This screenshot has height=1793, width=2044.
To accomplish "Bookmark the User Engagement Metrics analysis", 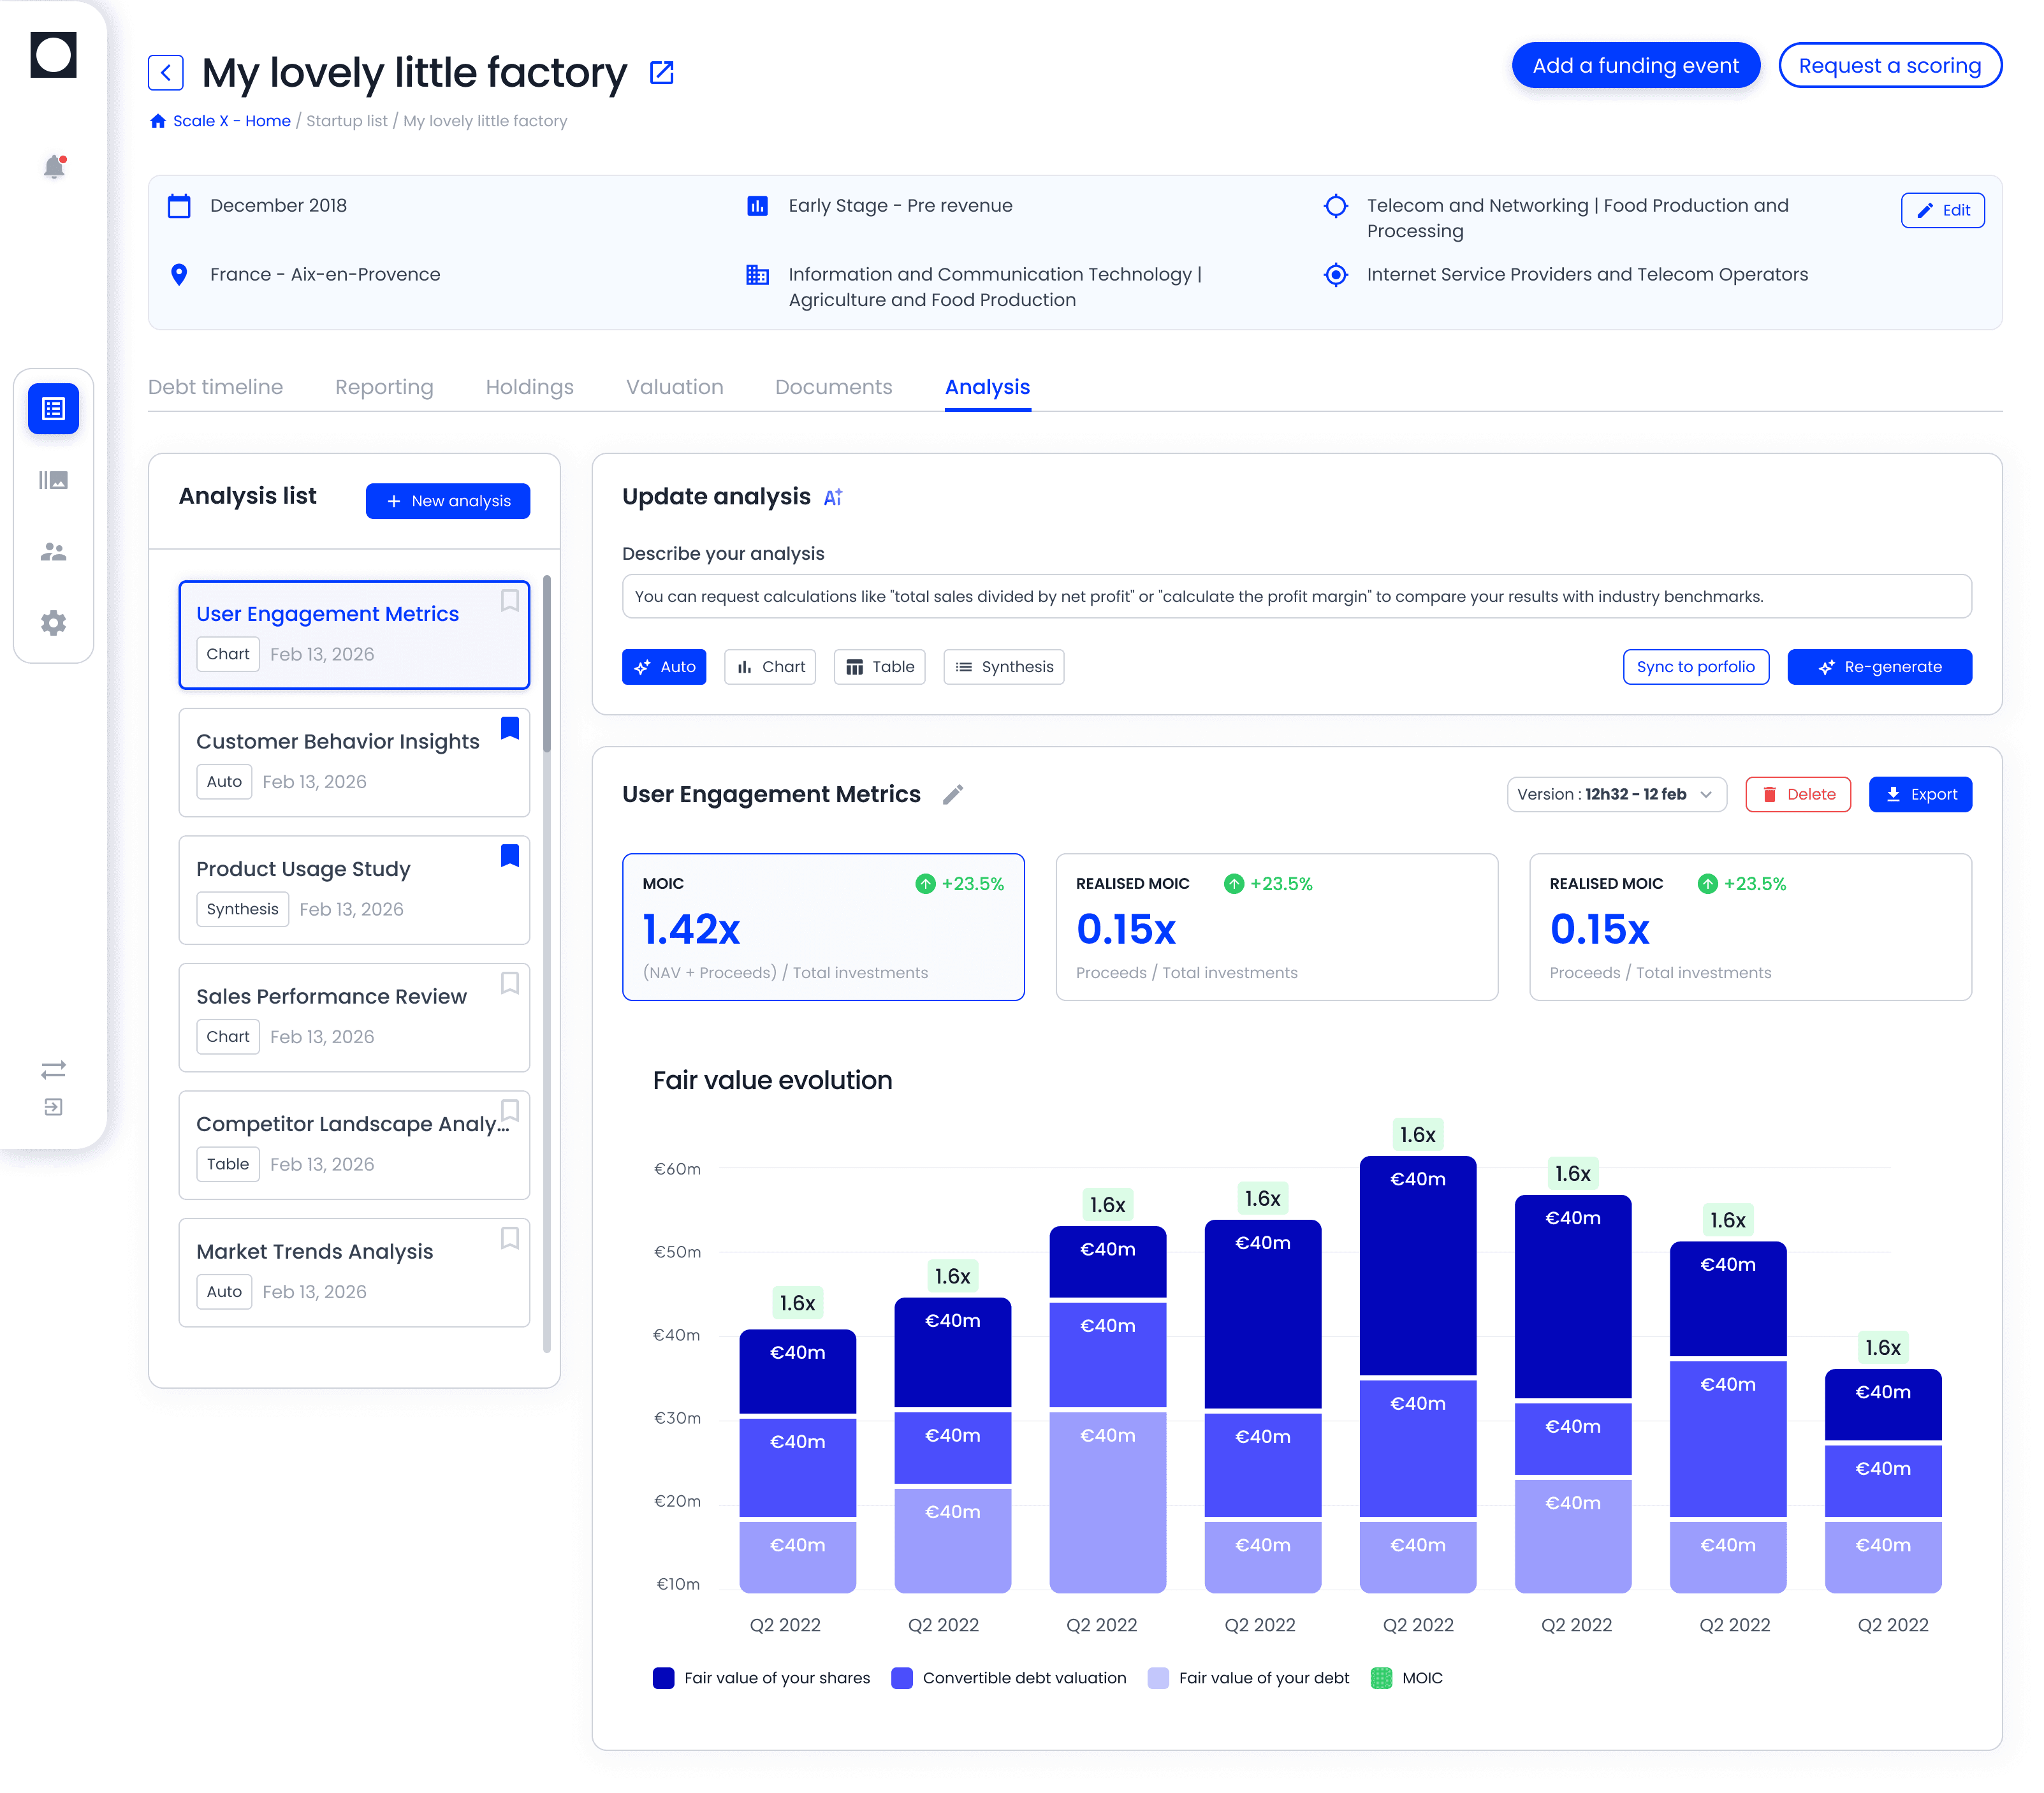I will pos(509,601).
